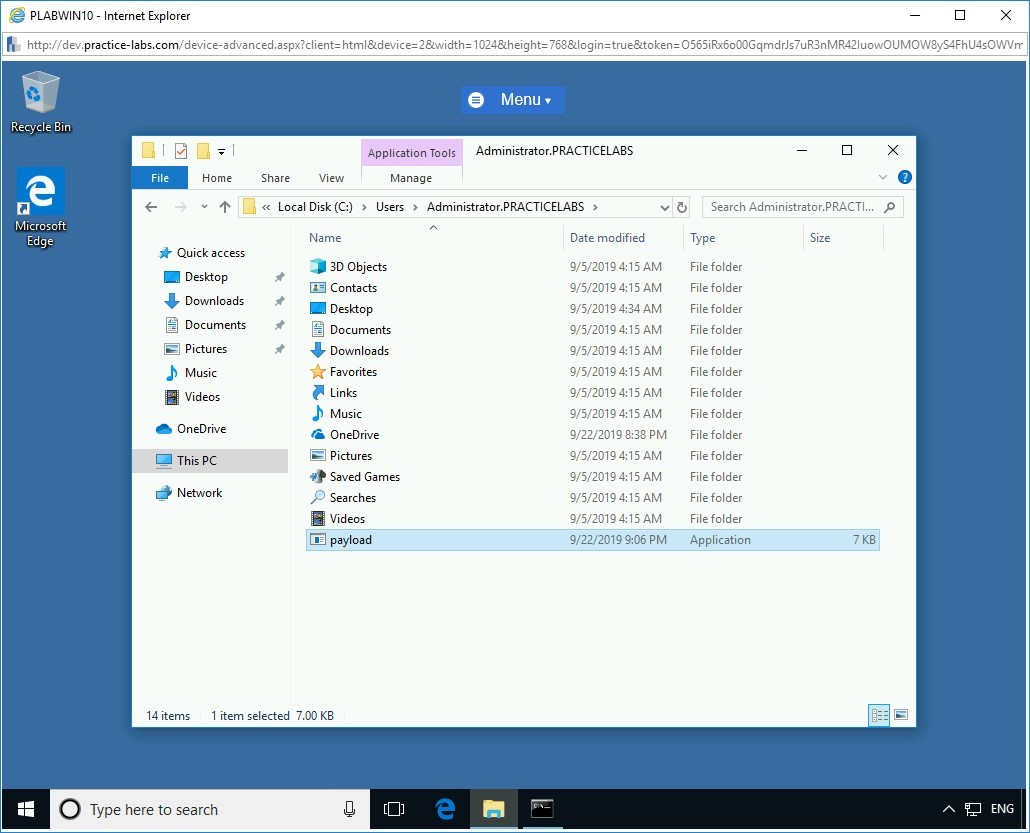Image resolution: width=1030 pixels, height=833 pixels.
Task: Open recent locations dropdown arrow
Action: coord(204,207)
